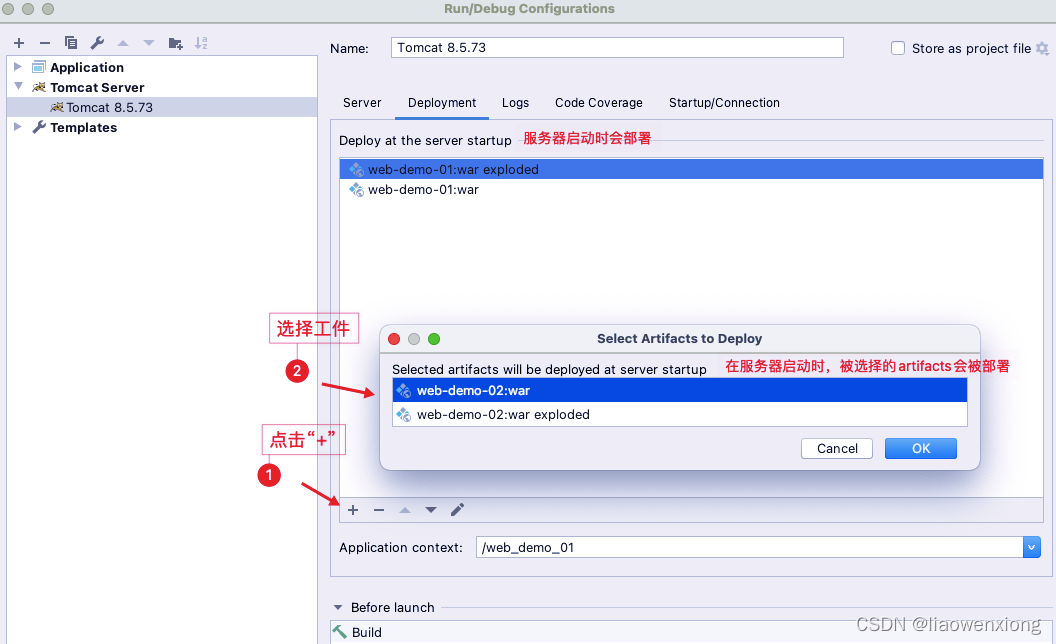Switch to the Logs tab

[515, 103]
